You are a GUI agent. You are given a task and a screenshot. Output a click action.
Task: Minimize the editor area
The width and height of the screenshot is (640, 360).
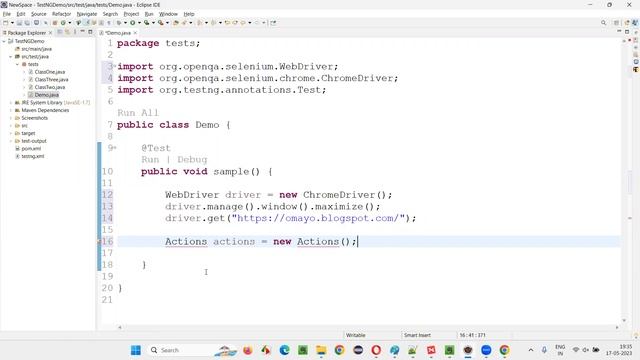click(619, 31)
